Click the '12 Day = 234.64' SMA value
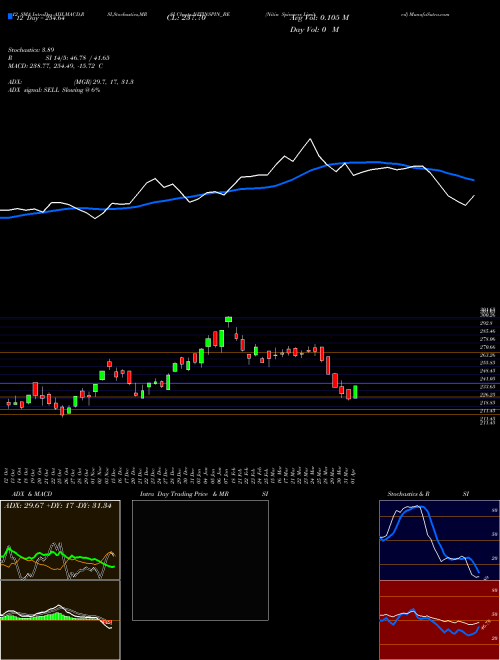This screenshot has height=660, width=500. 39,19
